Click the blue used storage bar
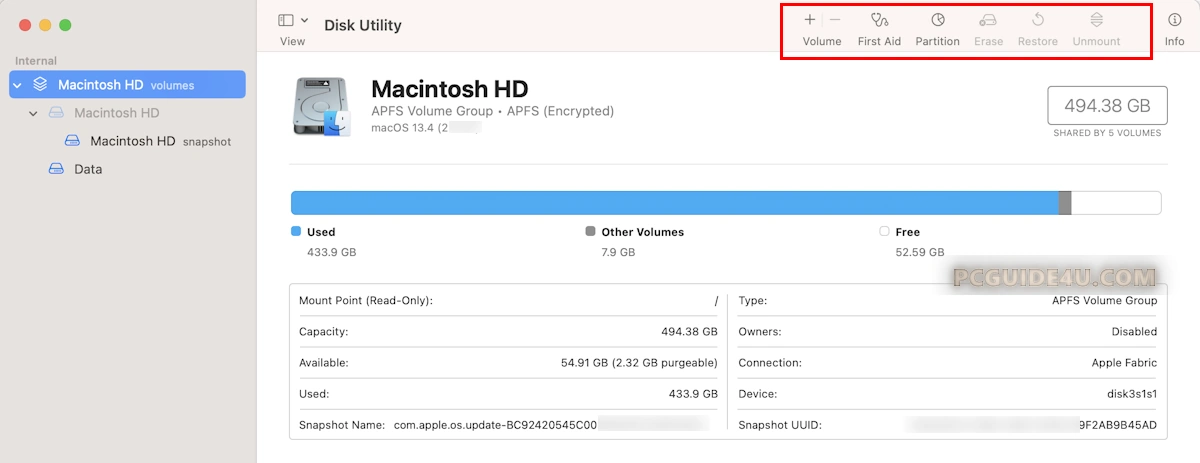This screenshot has height=463, width=1200. coord(674,203)
